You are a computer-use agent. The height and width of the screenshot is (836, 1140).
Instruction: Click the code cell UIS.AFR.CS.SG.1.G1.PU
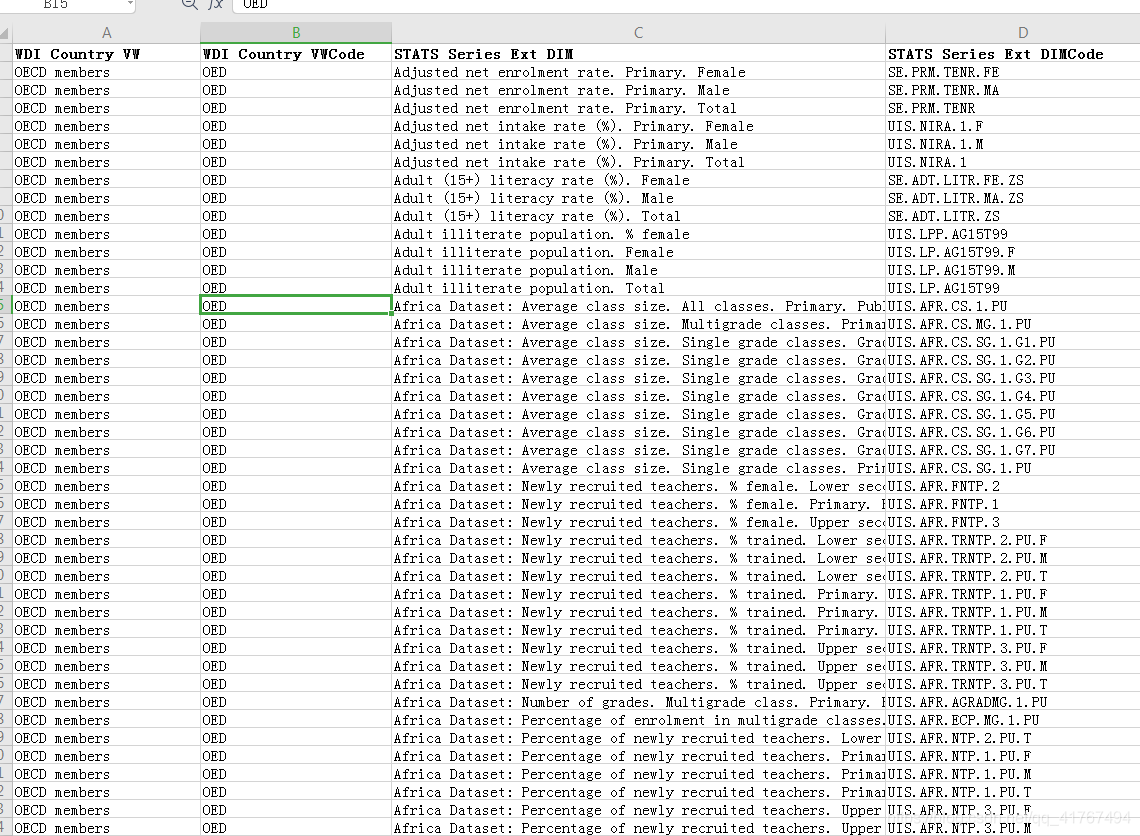[x=1013, y=342]
